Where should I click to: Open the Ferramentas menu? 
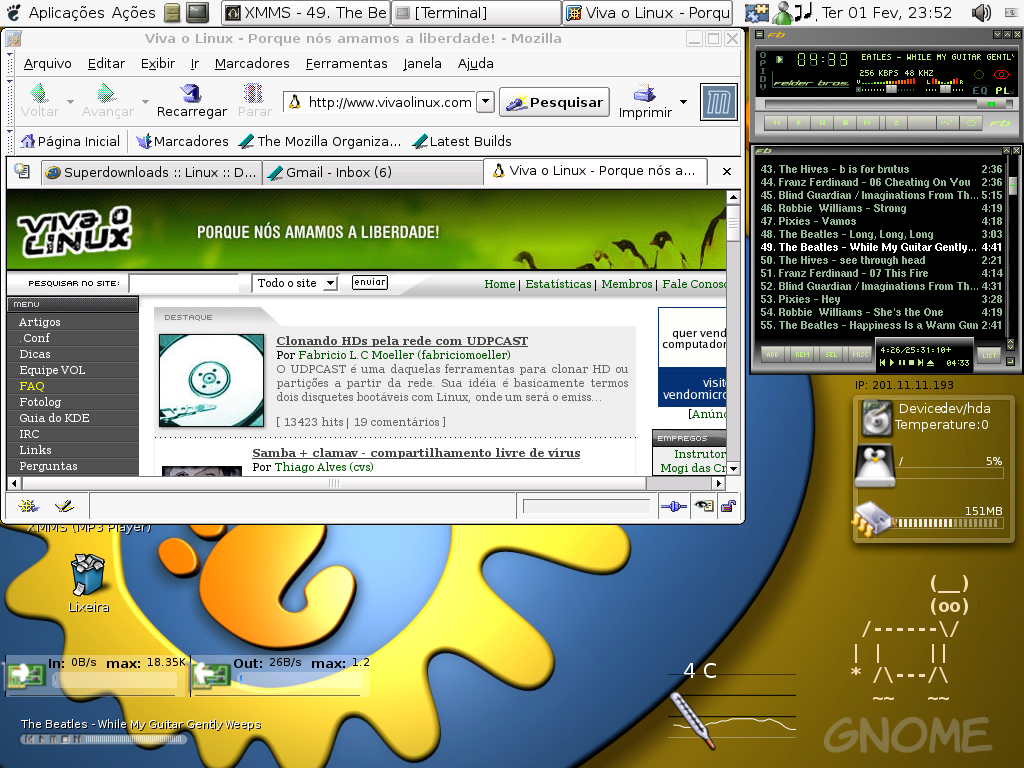click(x=346, y=63)
